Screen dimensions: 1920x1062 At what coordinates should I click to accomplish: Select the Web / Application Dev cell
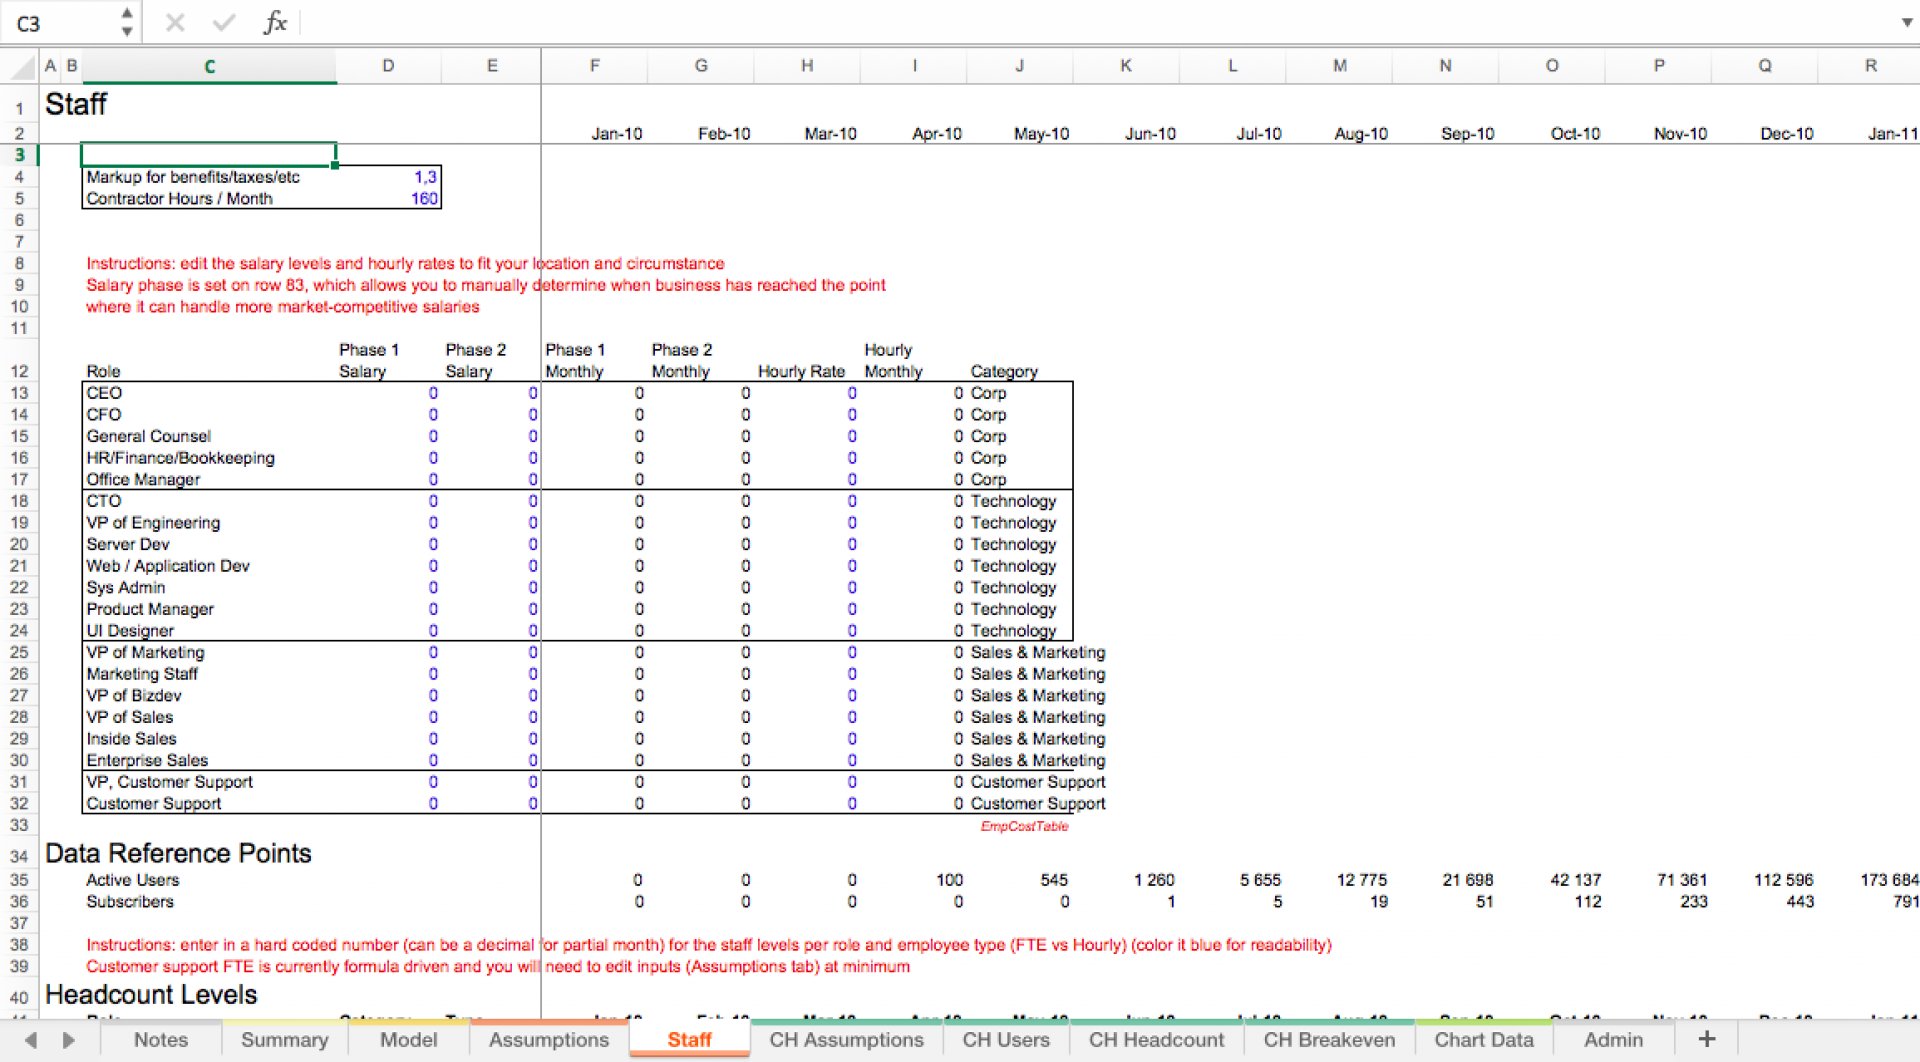point(209,566)
